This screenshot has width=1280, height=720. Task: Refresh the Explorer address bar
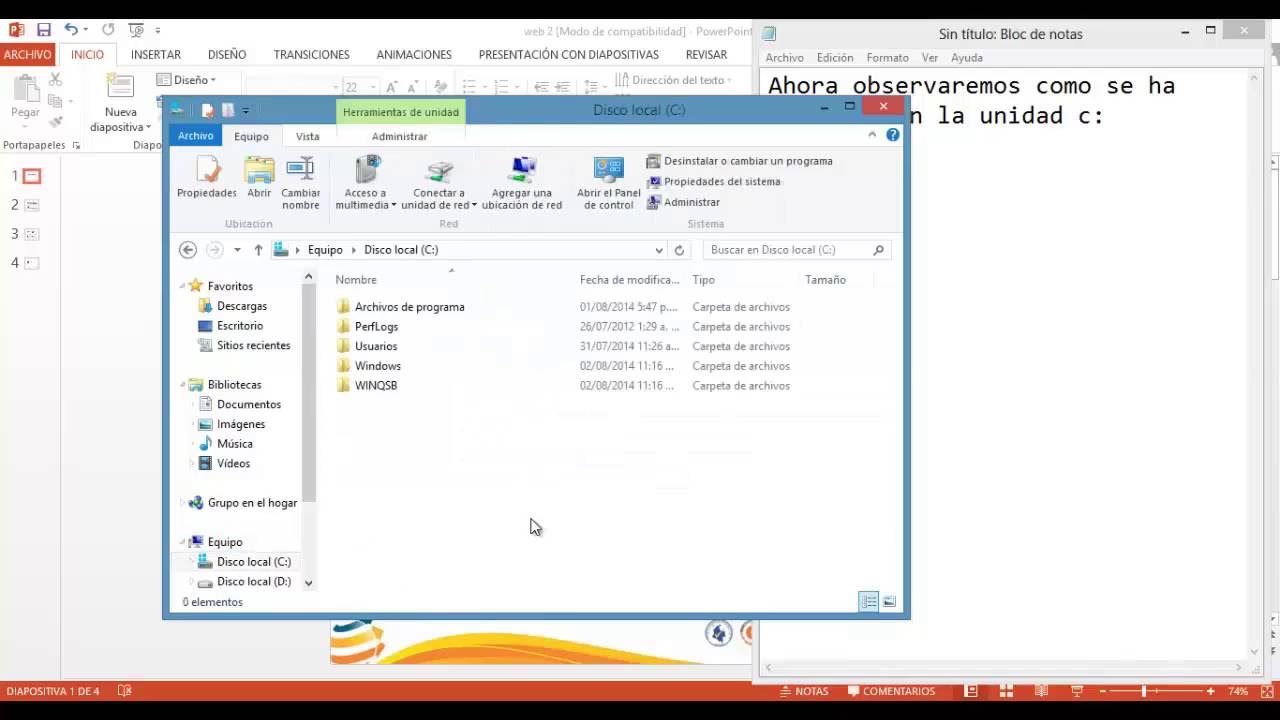(x=679, y=250)
